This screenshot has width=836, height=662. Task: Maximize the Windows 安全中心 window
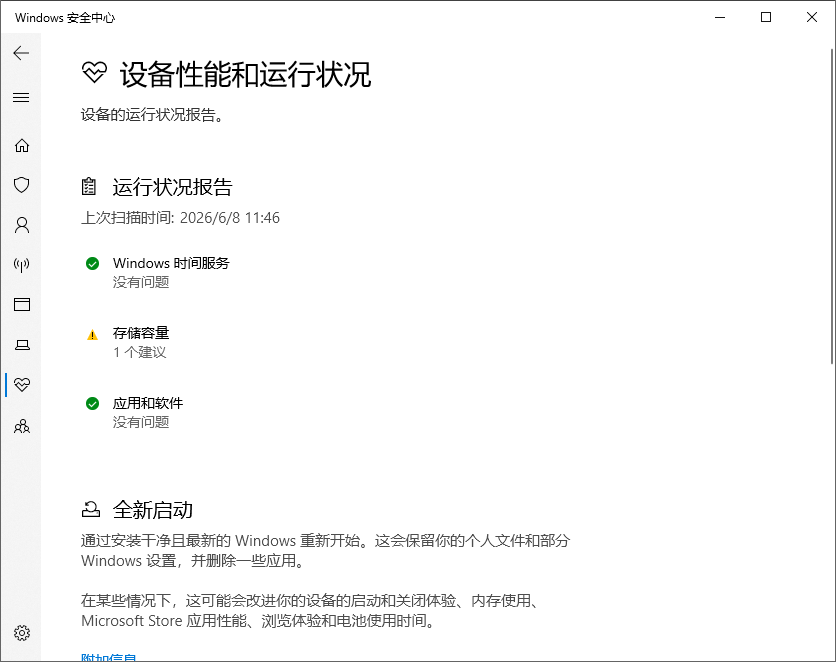pos(766,17)
